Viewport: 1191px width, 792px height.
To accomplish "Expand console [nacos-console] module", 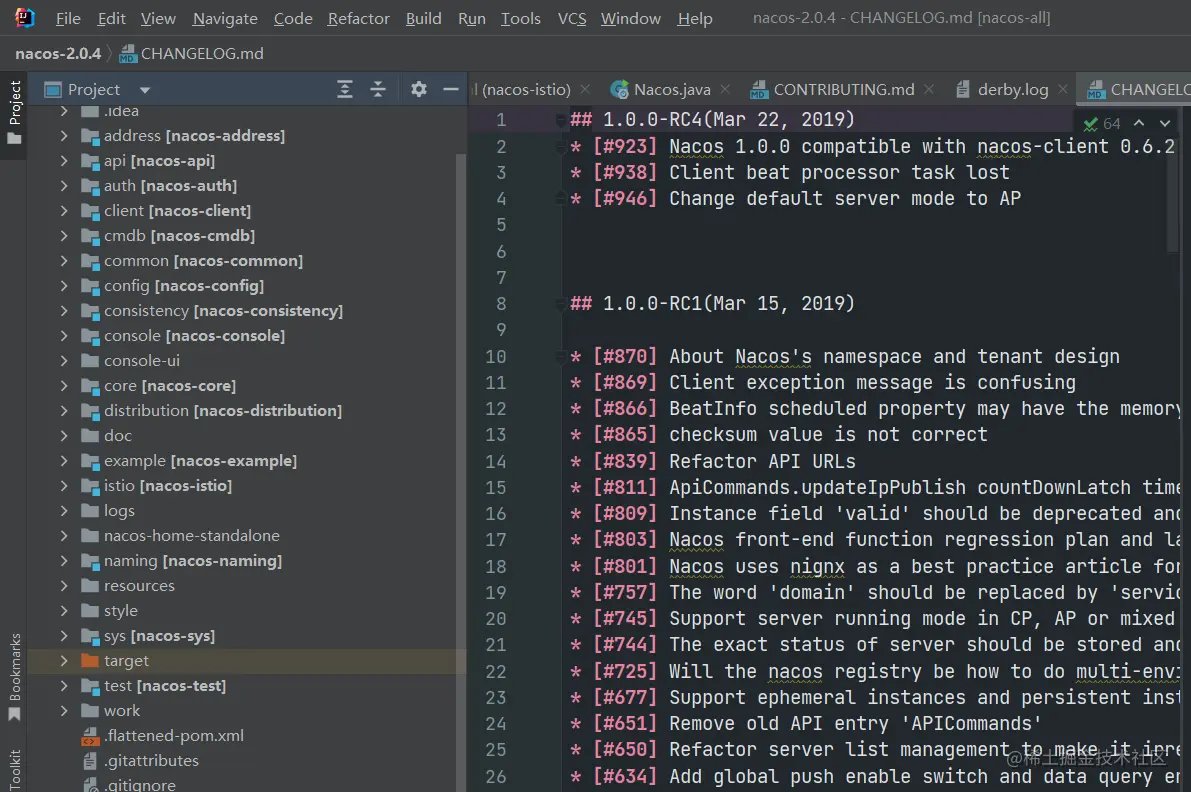I will click(x=64, y=336).
